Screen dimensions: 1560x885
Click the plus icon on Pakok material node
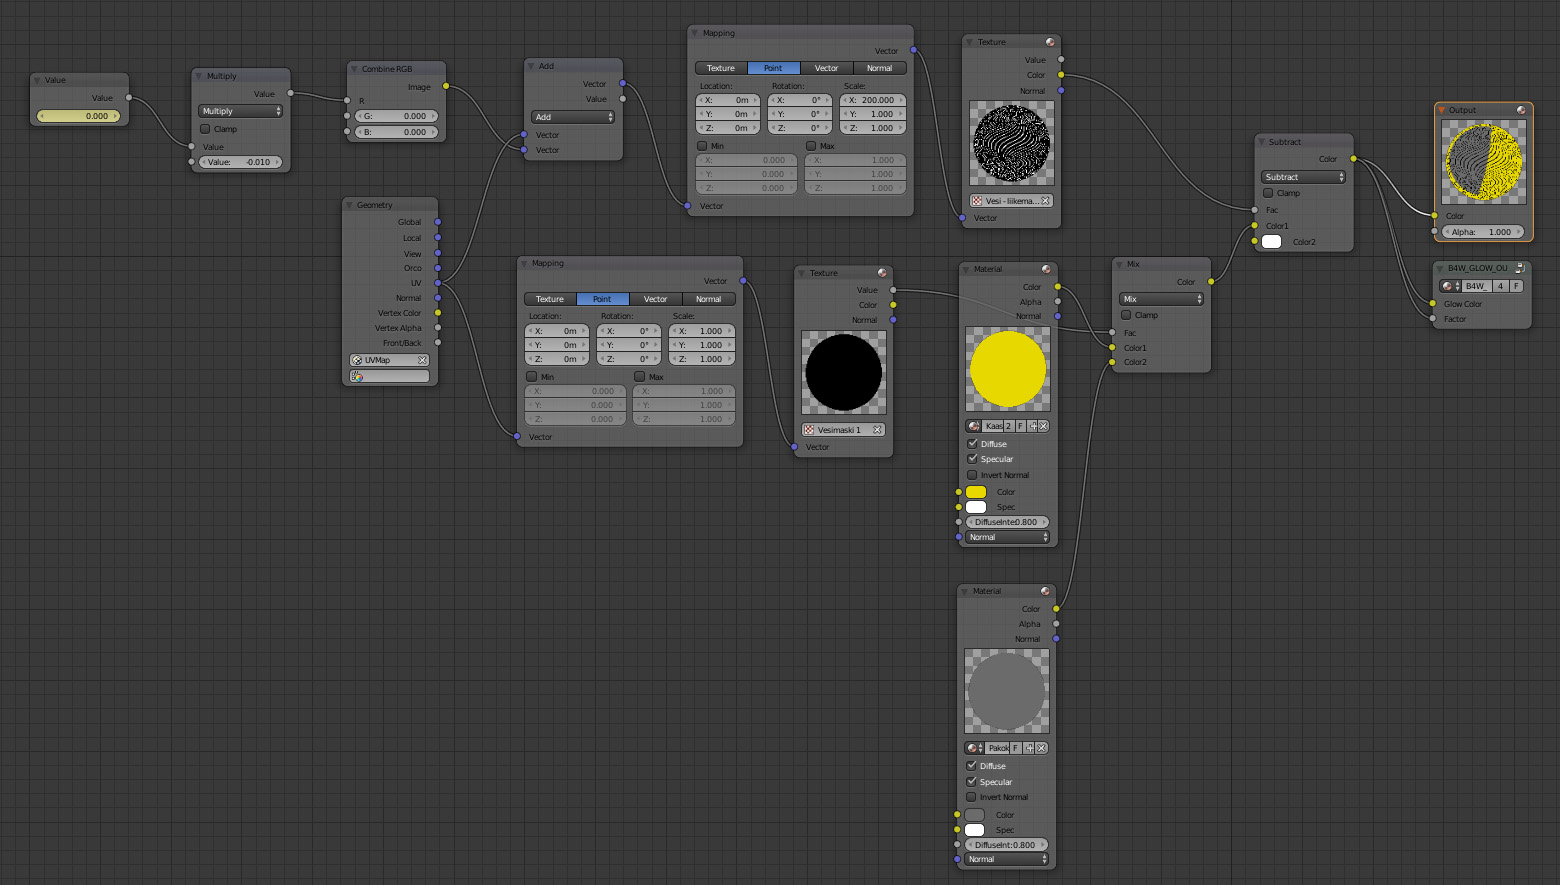click(1028, 748)
